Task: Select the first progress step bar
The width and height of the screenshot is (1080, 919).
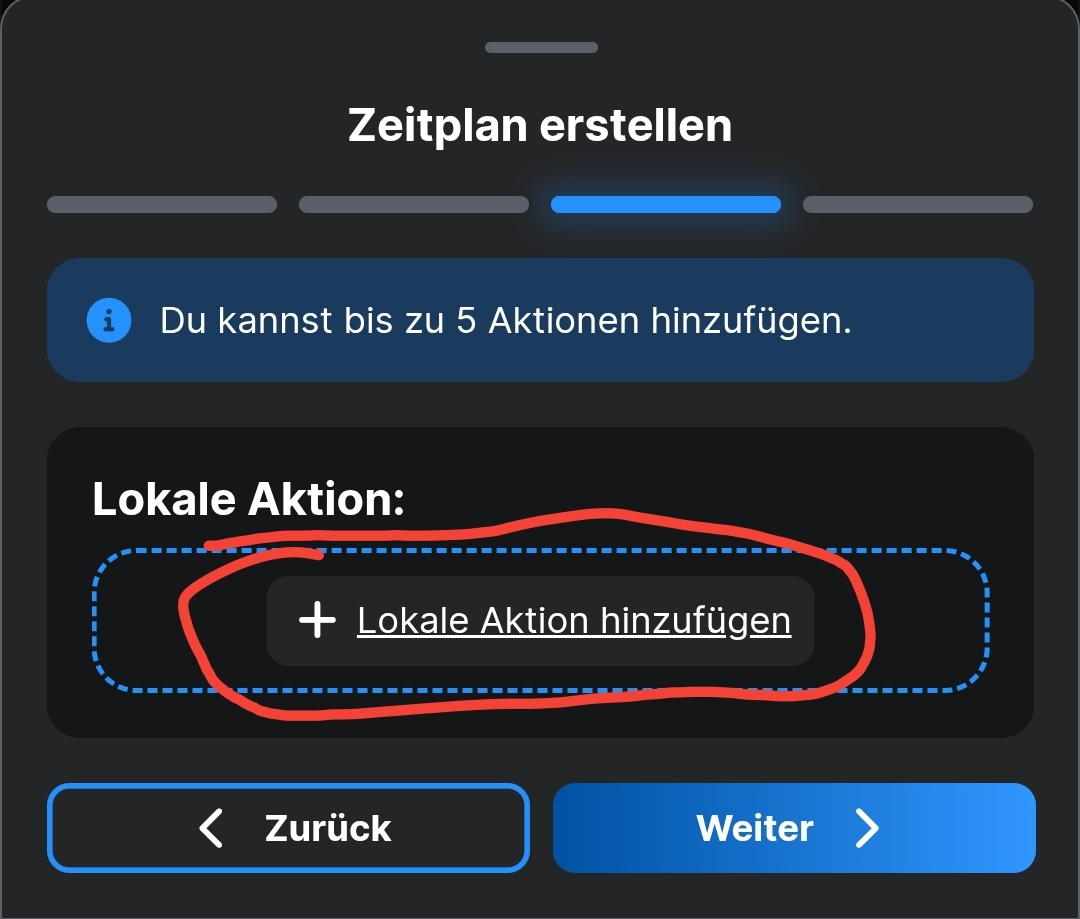Action: pyautogui.click(x=162, y=205)
